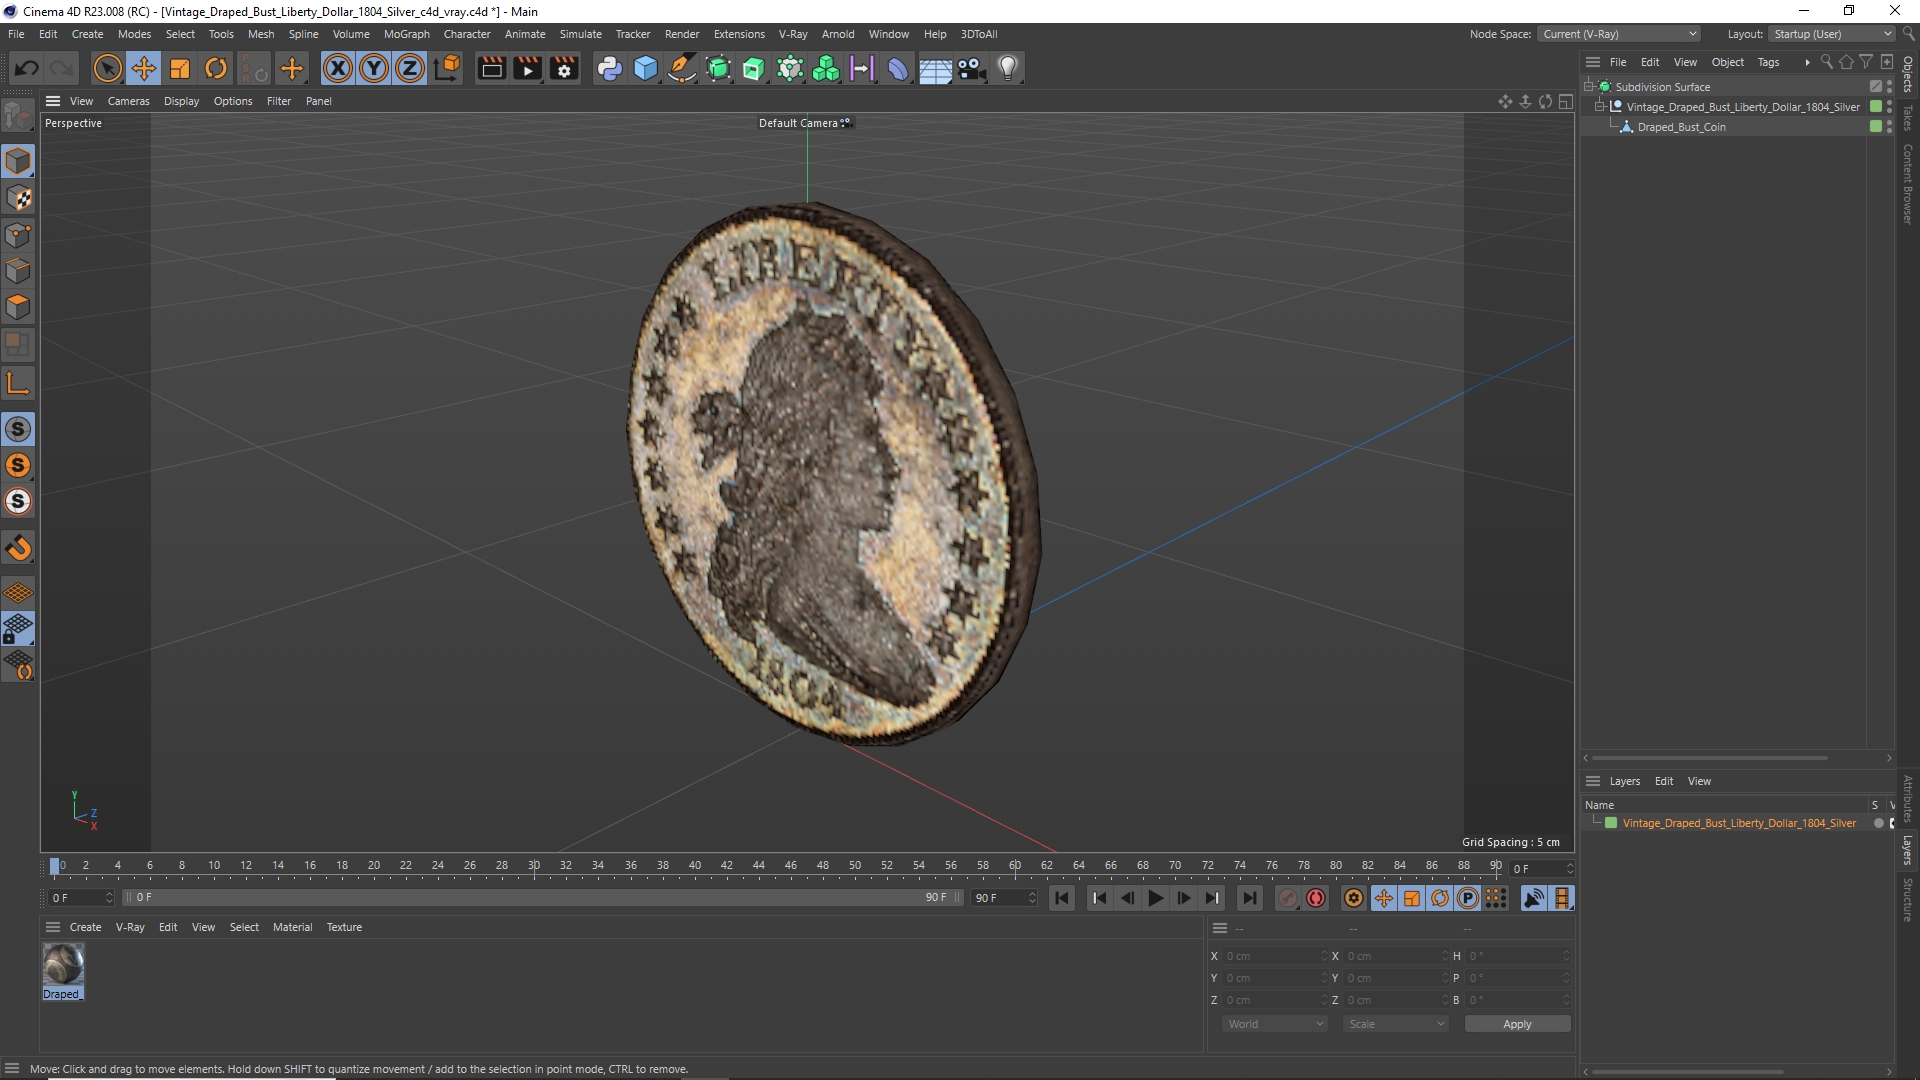Image resolution: width=1920 pixels, height=1080 pixels.
Task: Open the MoGraph menu
Action: pyautogui.click(x=407, y=34)
